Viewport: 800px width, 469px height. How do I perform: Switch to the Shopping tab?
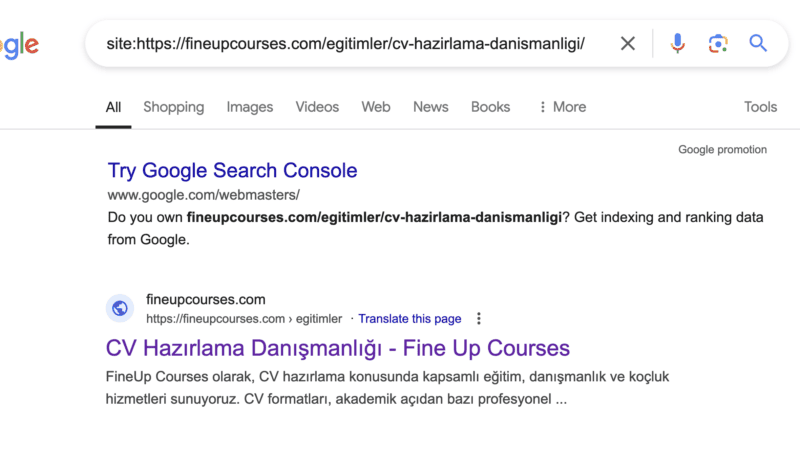[173, 107]
